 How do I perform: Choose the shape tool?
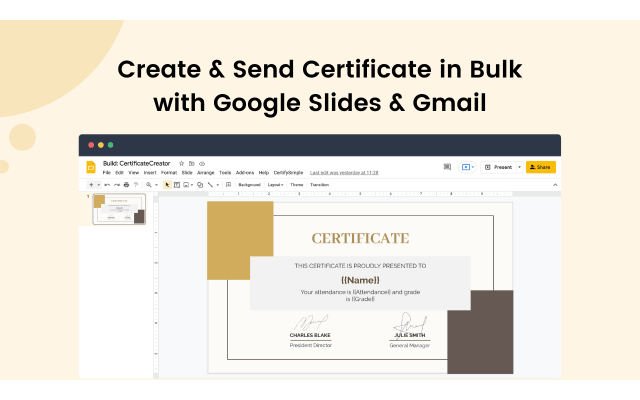200,185
